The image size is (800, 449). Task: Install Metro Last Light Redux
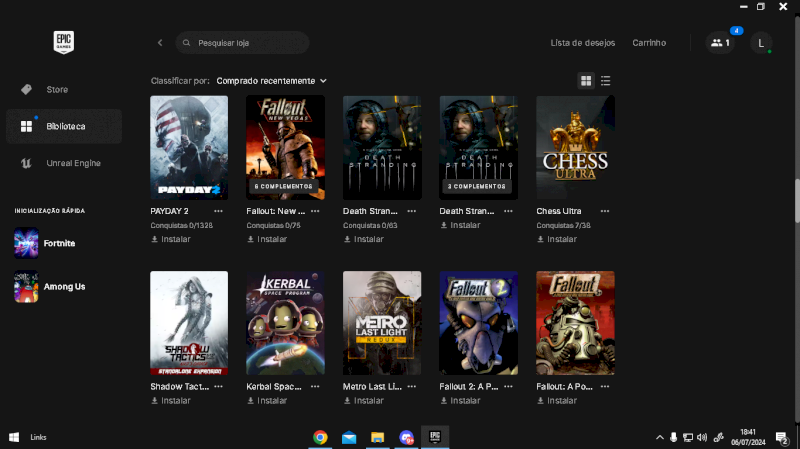coord(363,401)
